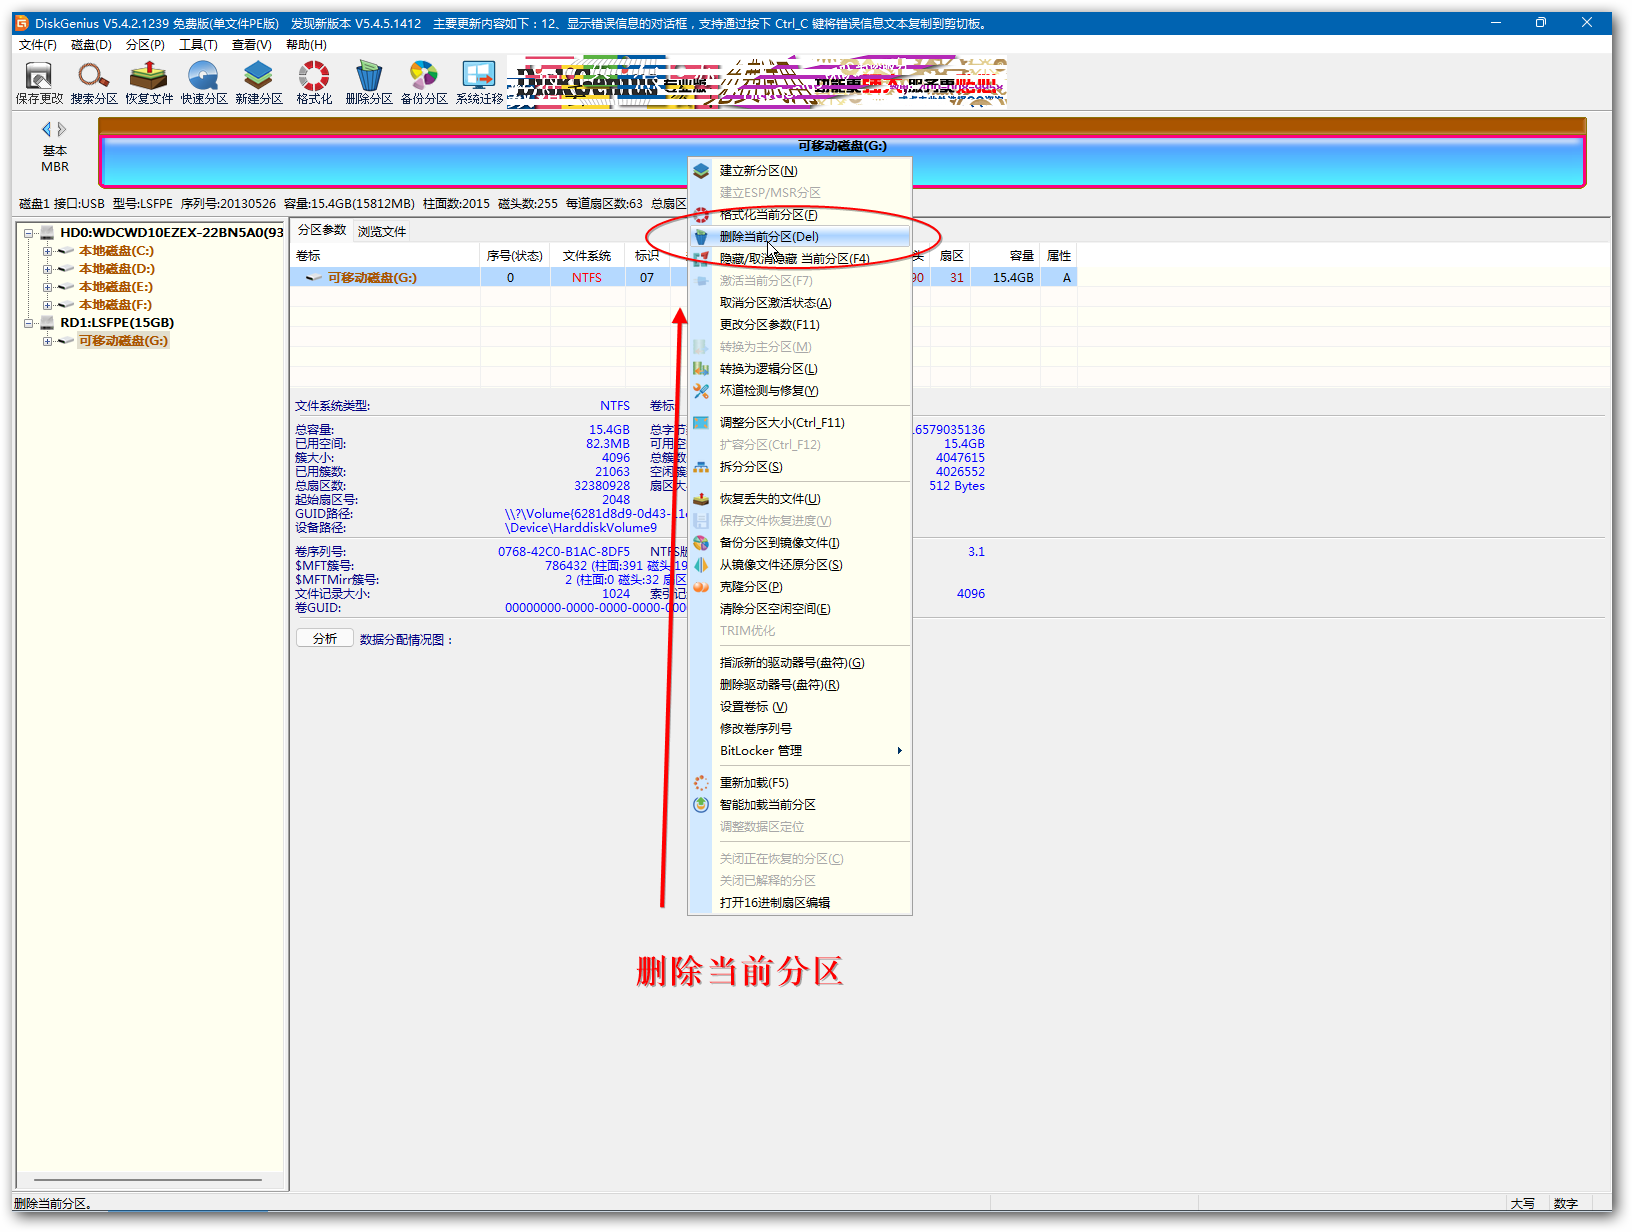Select the 可移动磁盘(G:) row in partition table
This screenshot has width=1632, height=1232.
point(684,278)
